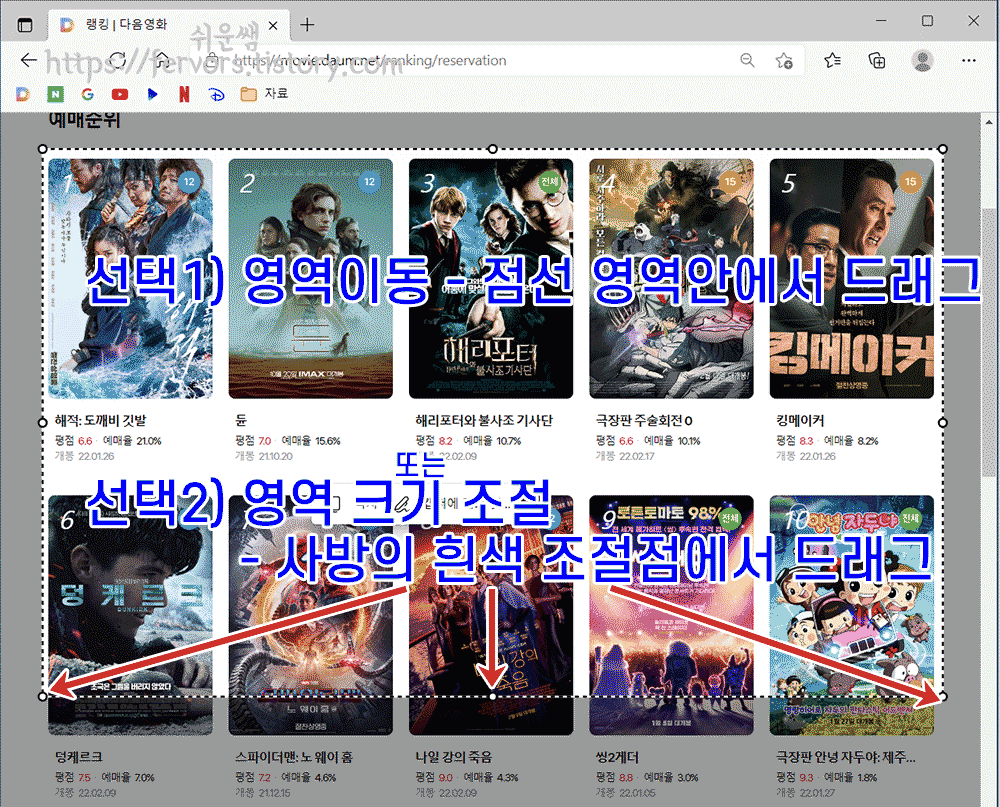Screen dimensions: 1000x807
Task: Click the page vertical scrollbar thumb
Action: (989, 341)
